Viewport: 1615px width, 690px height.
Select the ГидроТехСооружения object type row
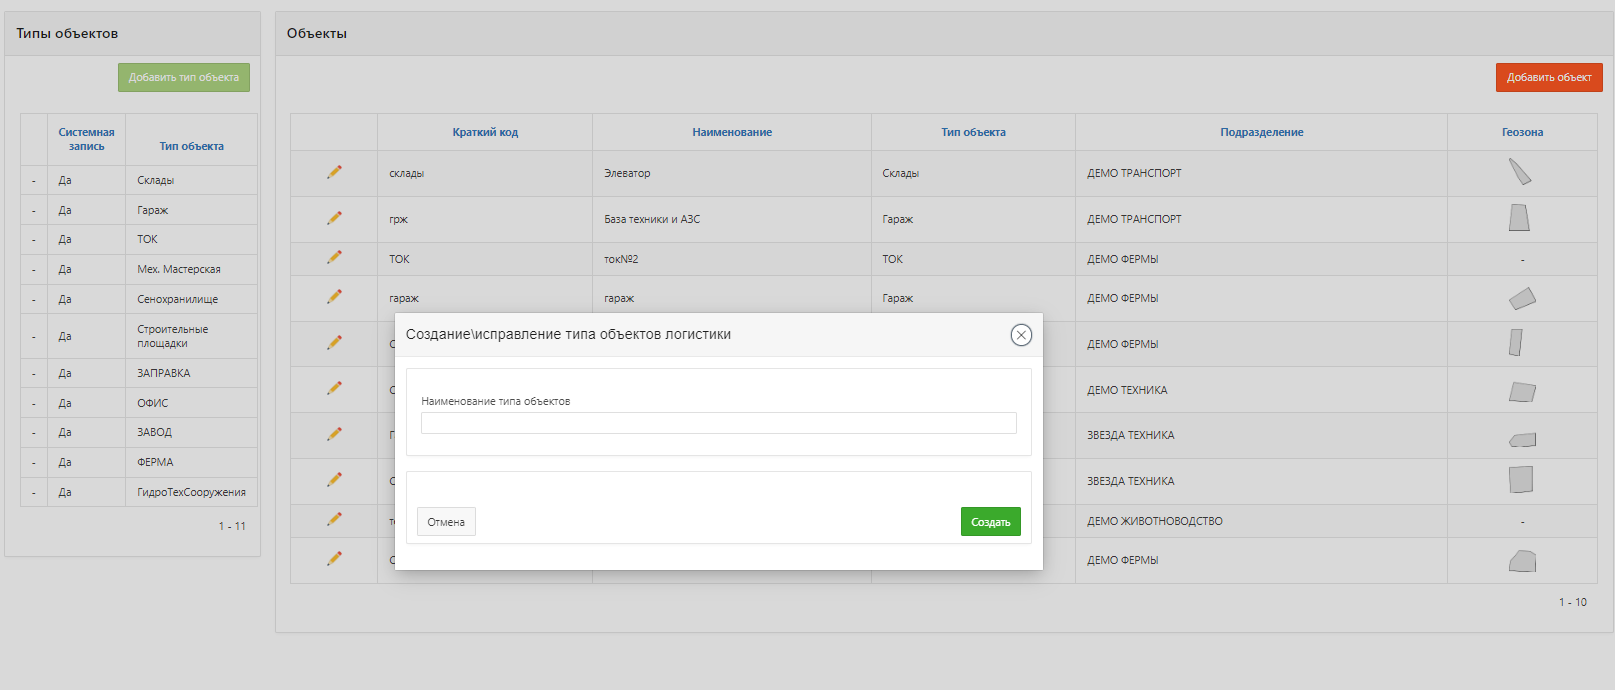[191, 492]
